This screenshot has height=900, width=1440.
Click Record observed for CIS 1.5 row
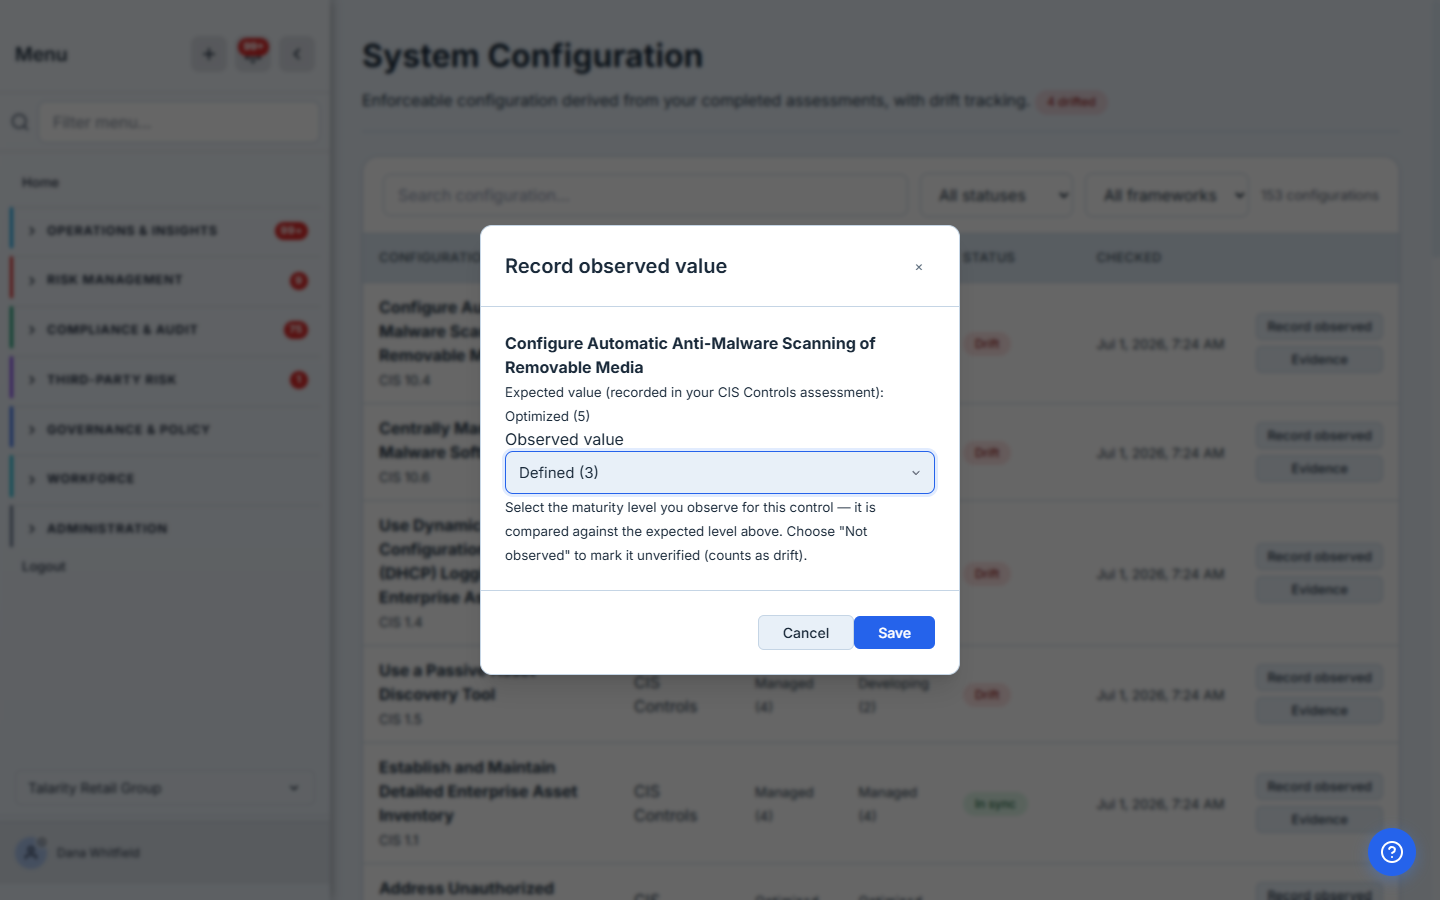[1319, 678]
